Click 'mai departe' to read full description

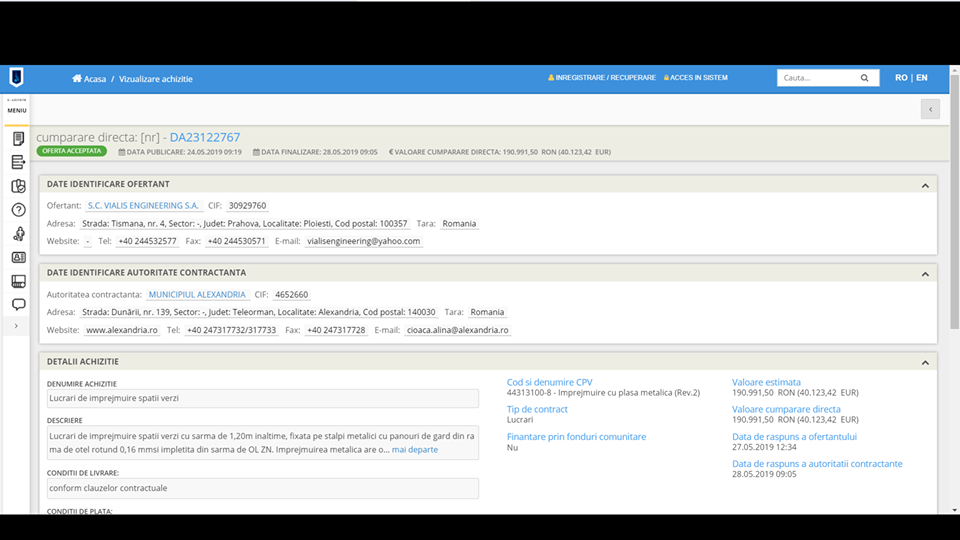(414, 450)
